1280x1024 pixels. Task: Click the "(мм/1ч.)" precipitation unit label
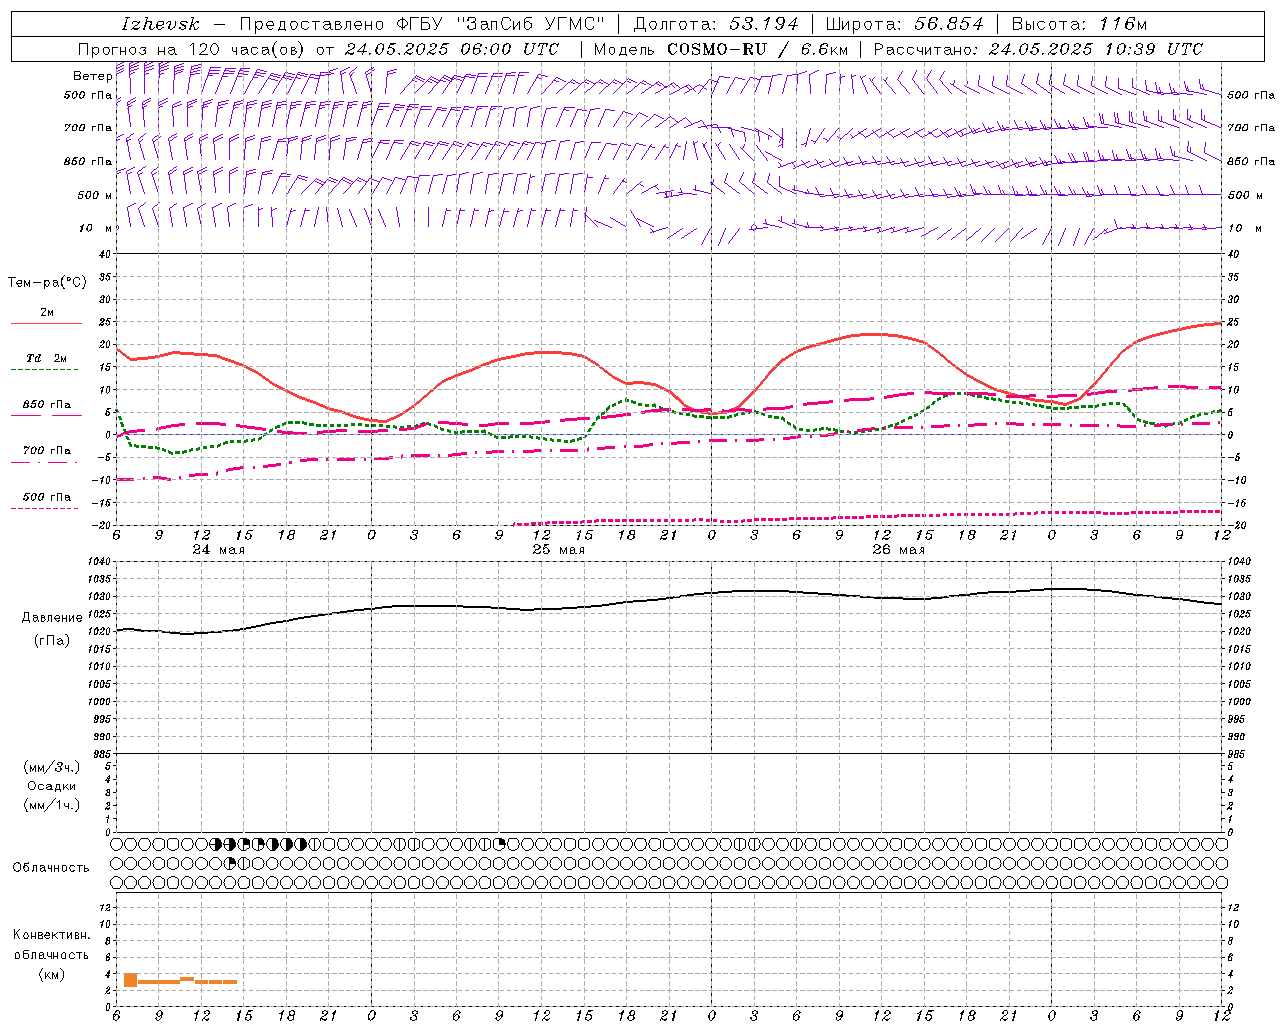[x=52, y=805]
